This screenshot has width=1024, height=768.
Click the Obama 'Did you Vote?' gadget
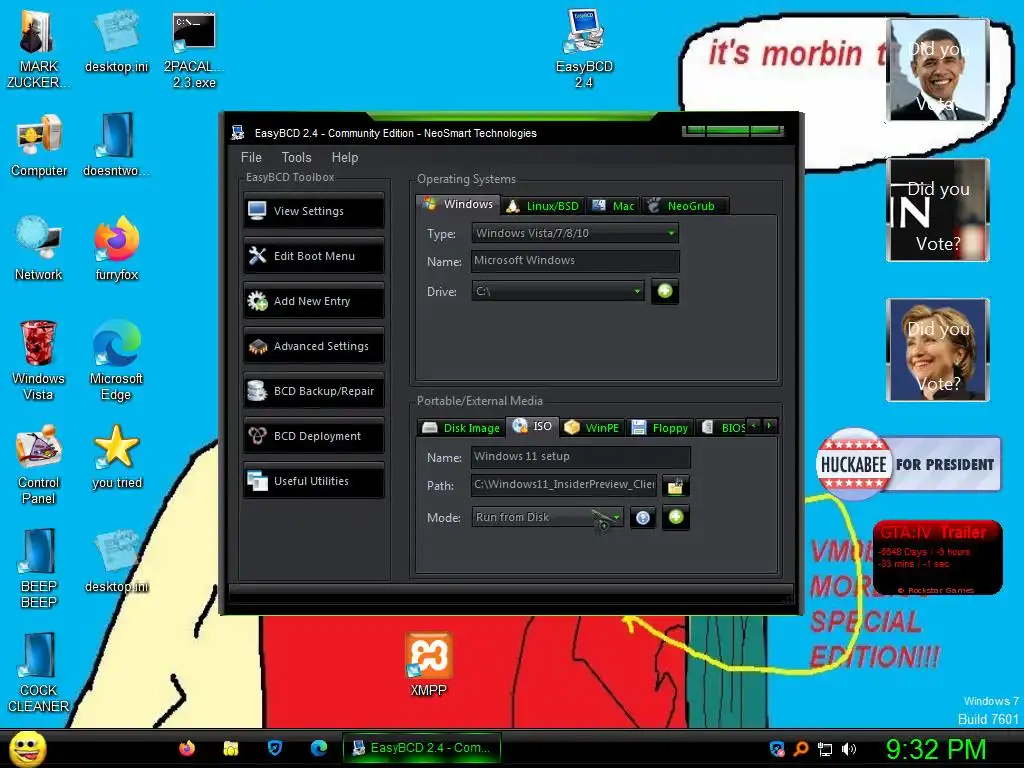click(938, 70)
